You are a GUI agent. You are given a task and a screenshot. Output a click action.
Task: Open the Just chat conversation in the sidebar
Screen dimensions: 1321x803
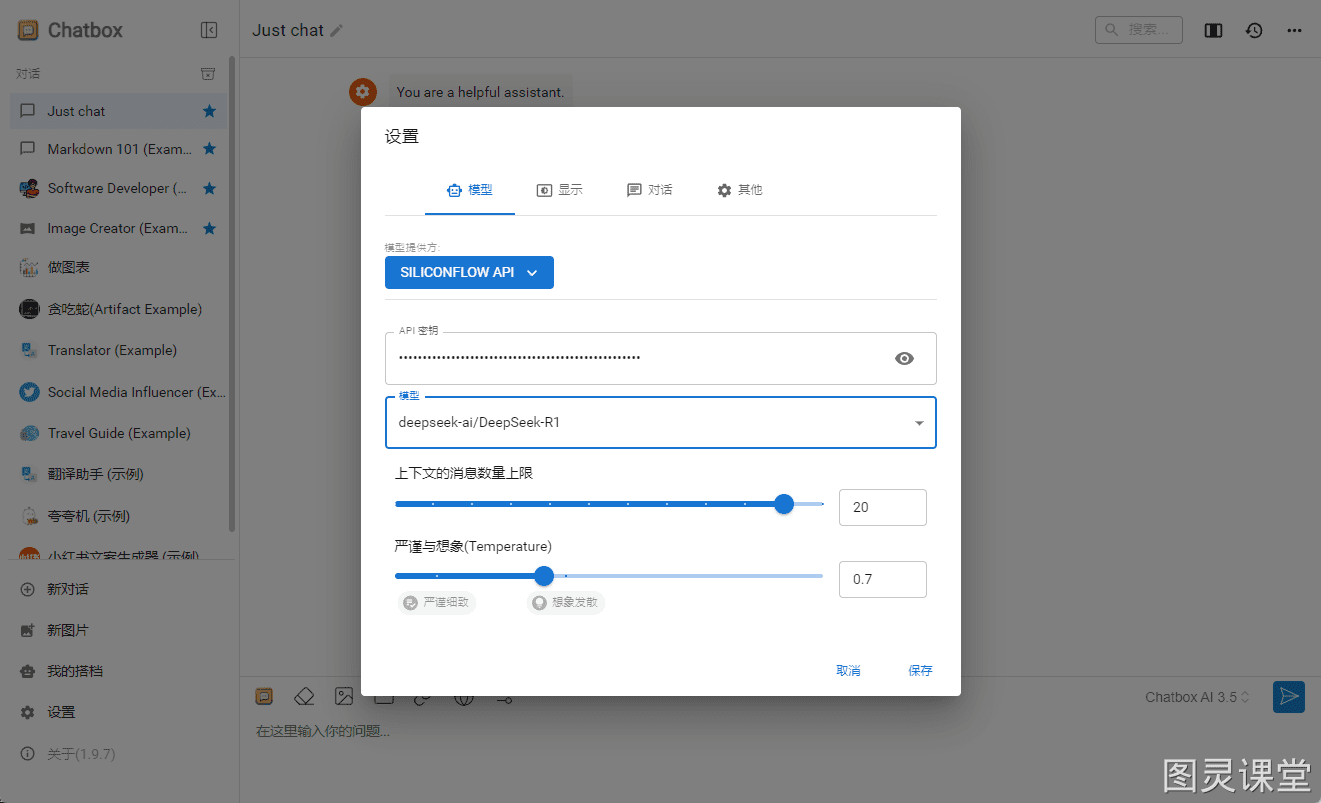tap(119, 111)
